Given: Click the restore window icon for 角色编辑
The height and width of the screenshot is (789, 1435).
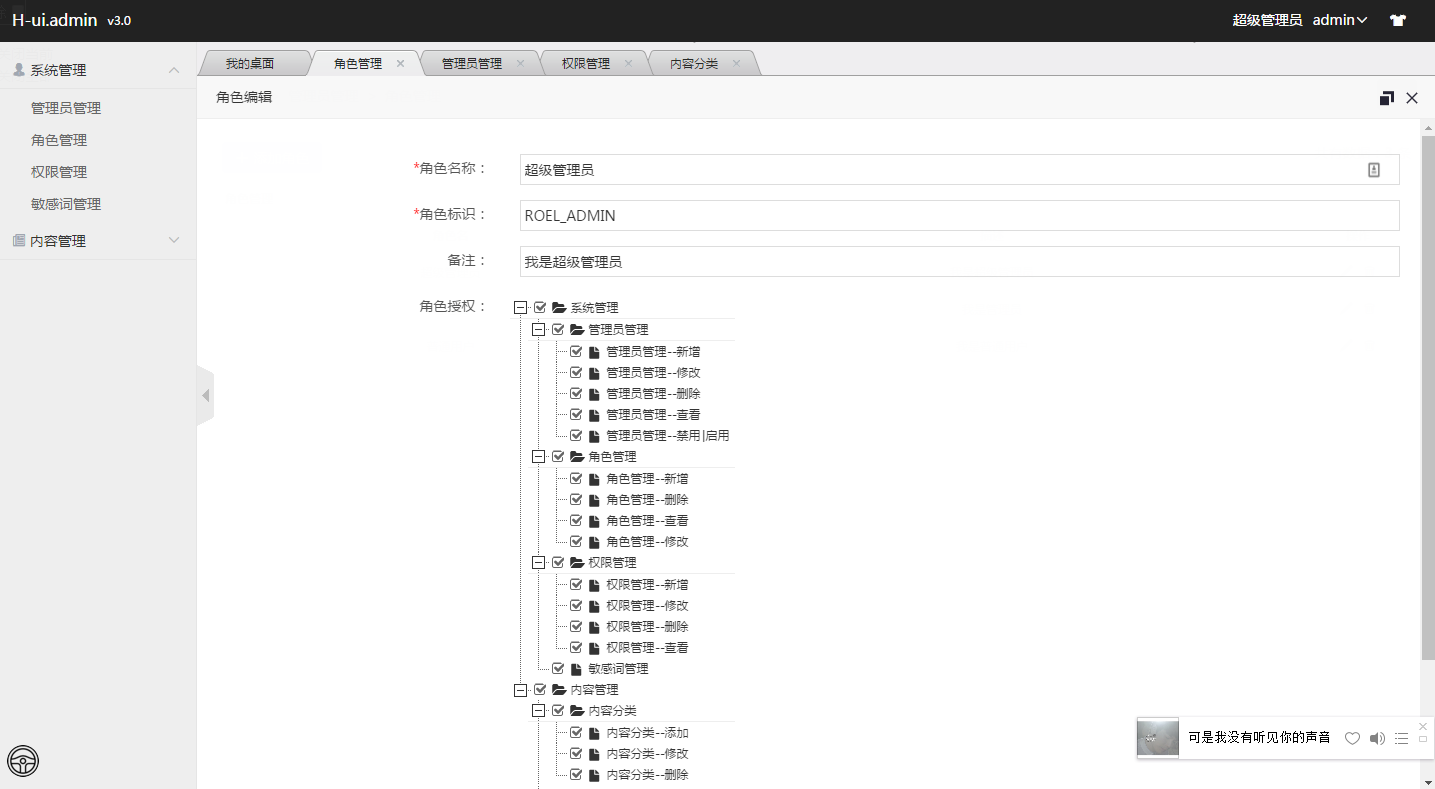Looking at the screenshot, I should pyautogui.click(x=1387, y=98).
